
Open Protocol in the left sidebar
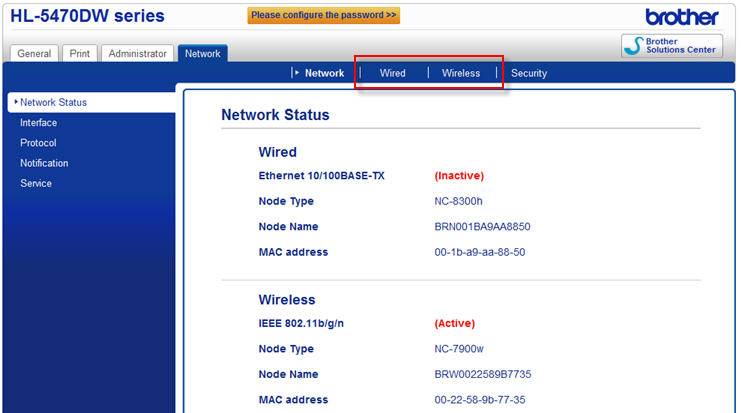click(x=38, y=143)
